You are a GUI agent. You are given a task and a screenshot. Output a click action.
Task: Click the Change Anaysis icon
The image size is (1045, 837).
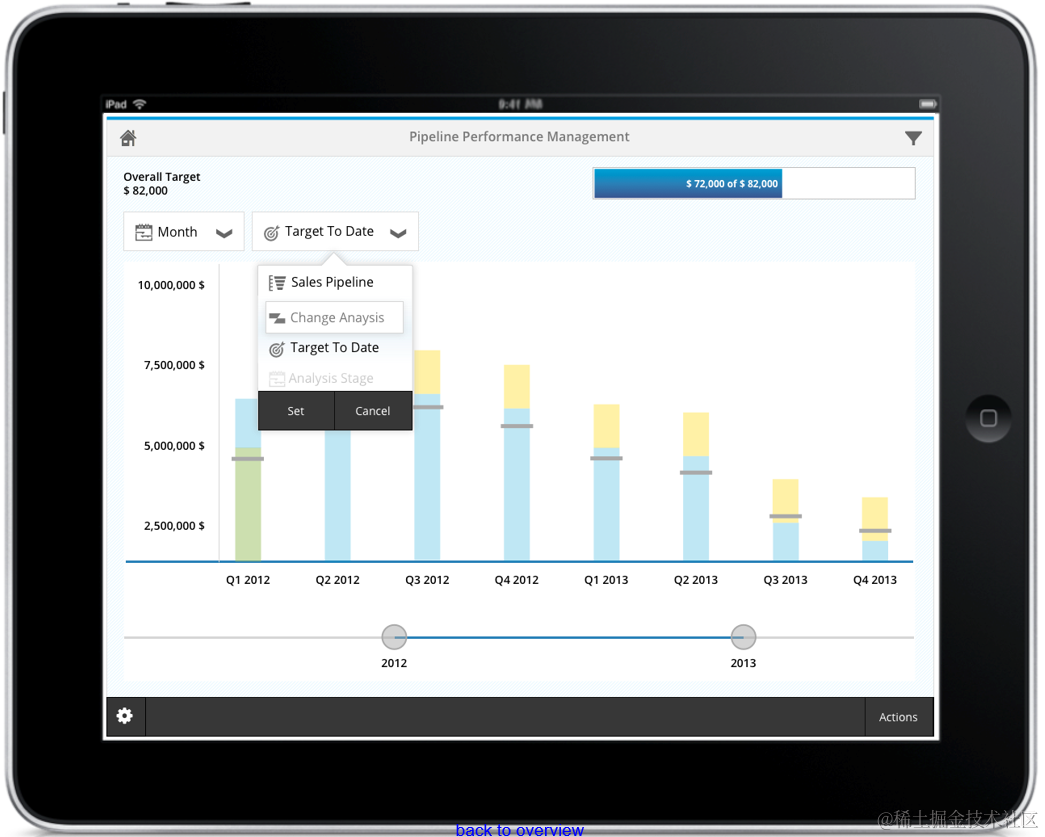277,319
